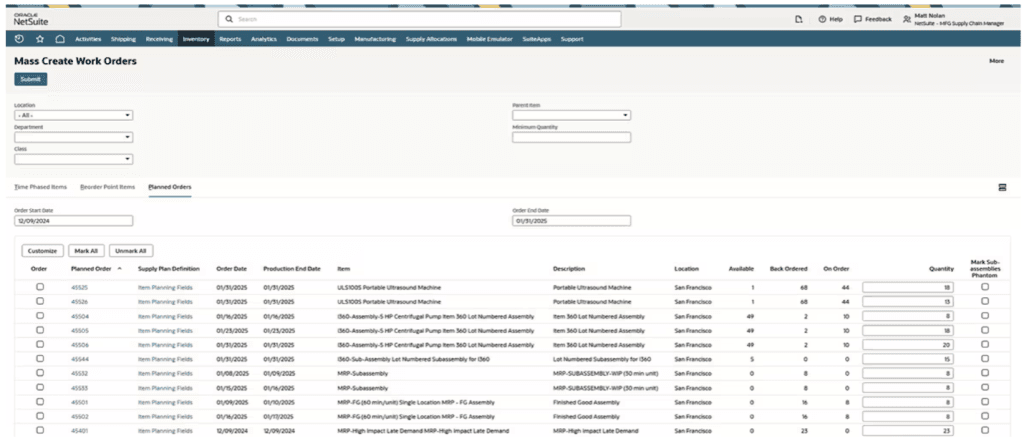Click the Matt Nolan user role icon
Viewport: 1024px width, 446px height.
907,19
